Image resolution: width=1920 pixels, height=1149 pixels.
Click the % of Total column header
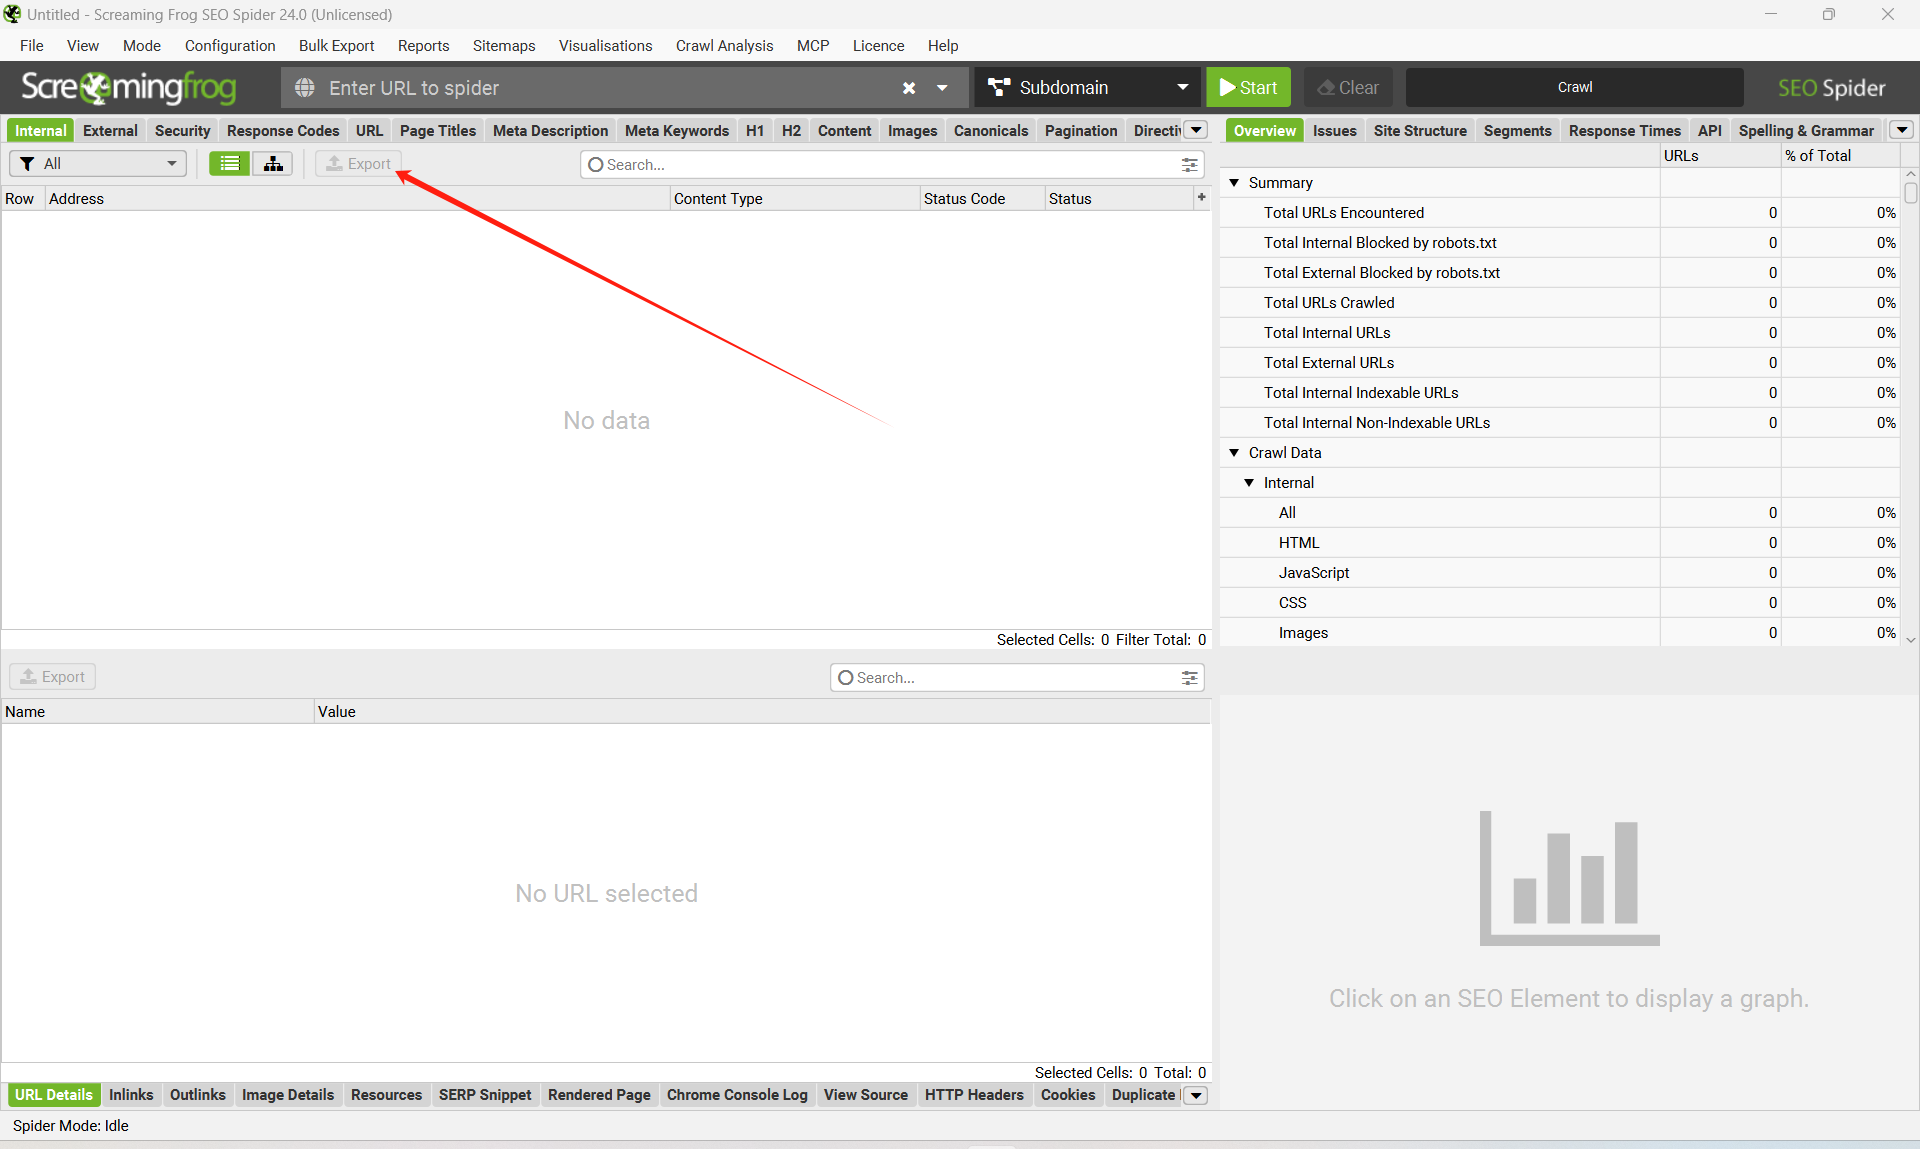[1840, 156]
